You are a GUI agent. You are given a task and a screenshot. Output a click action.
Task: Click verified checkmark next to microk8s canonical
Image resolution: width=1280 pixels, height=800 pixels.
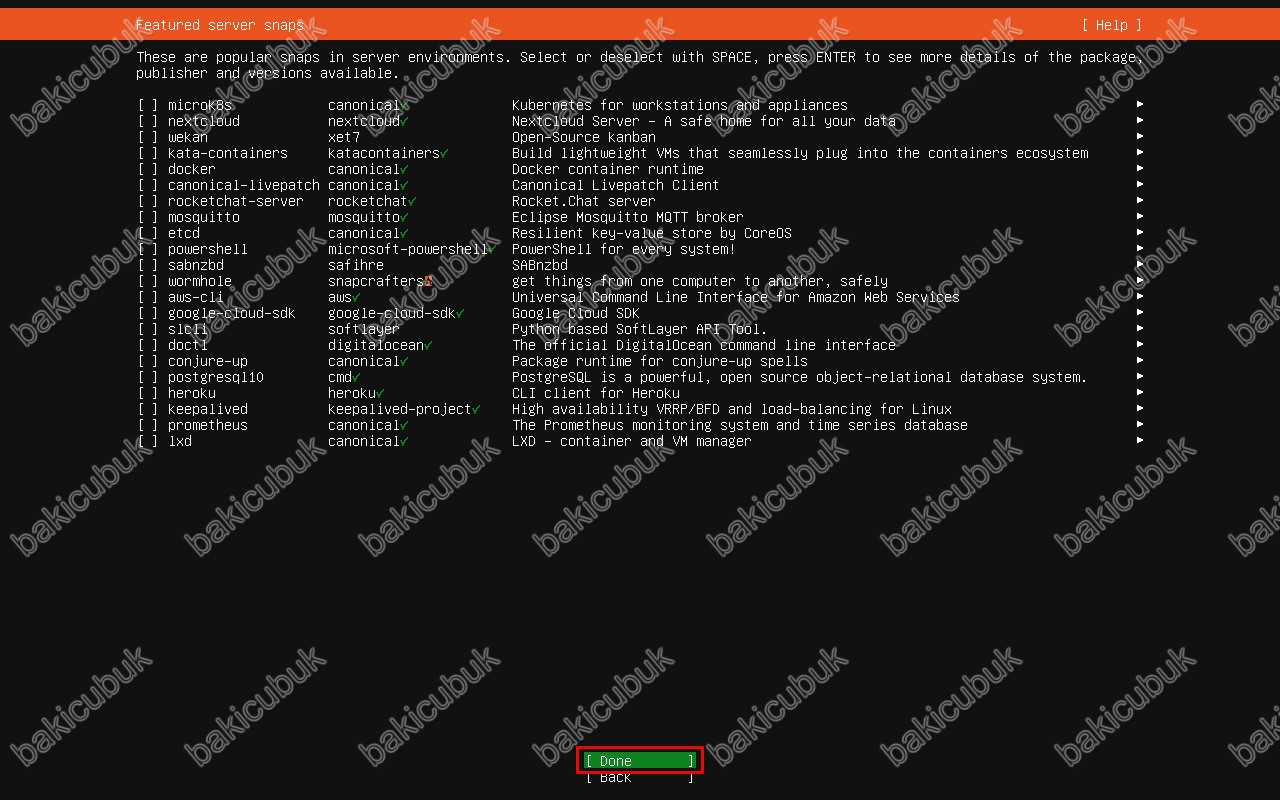404,105
